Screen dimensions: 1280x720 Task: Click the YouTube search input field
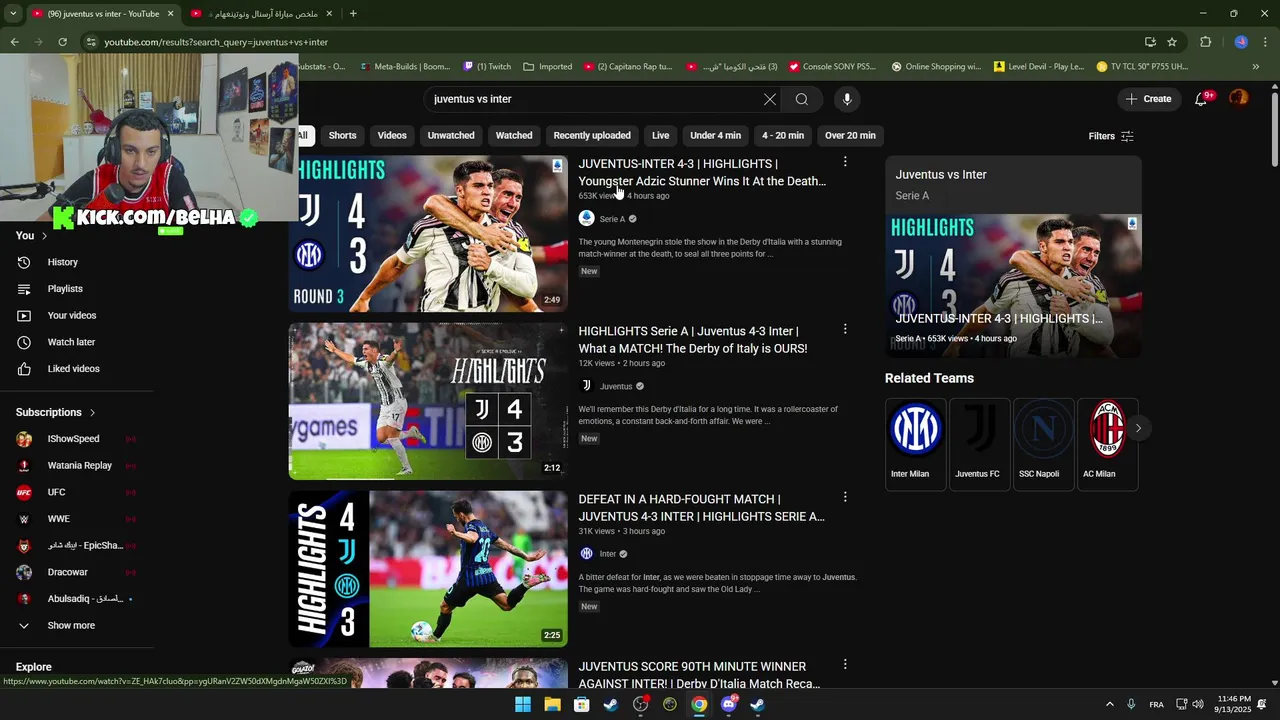tap(593, 99)
